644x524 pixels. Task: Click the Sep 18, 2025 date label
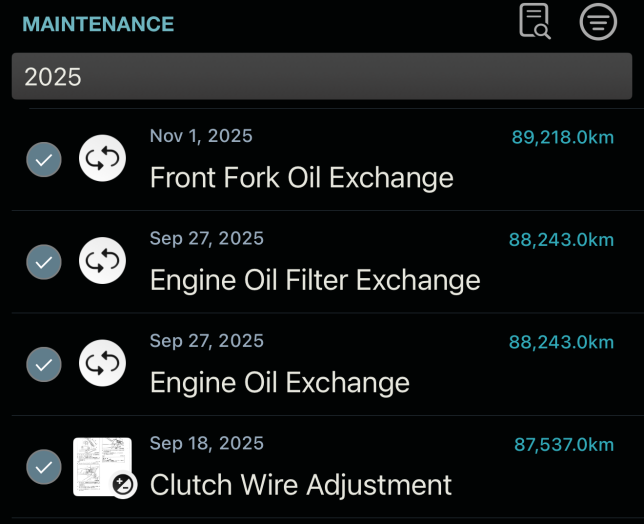point(206,443)
